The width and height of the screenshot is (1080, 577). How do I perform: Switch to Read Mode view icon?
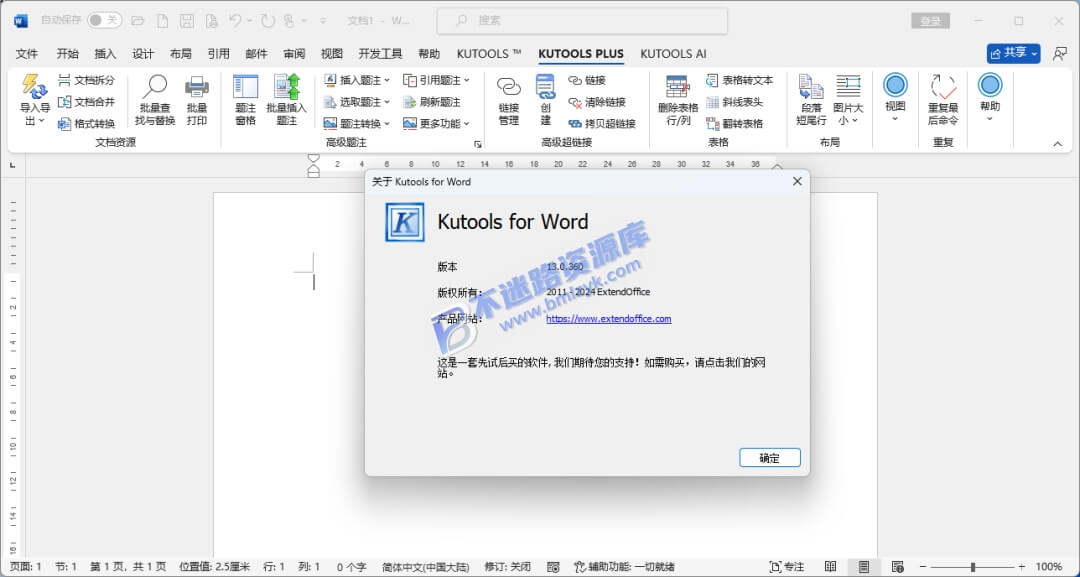coord(831,567)
